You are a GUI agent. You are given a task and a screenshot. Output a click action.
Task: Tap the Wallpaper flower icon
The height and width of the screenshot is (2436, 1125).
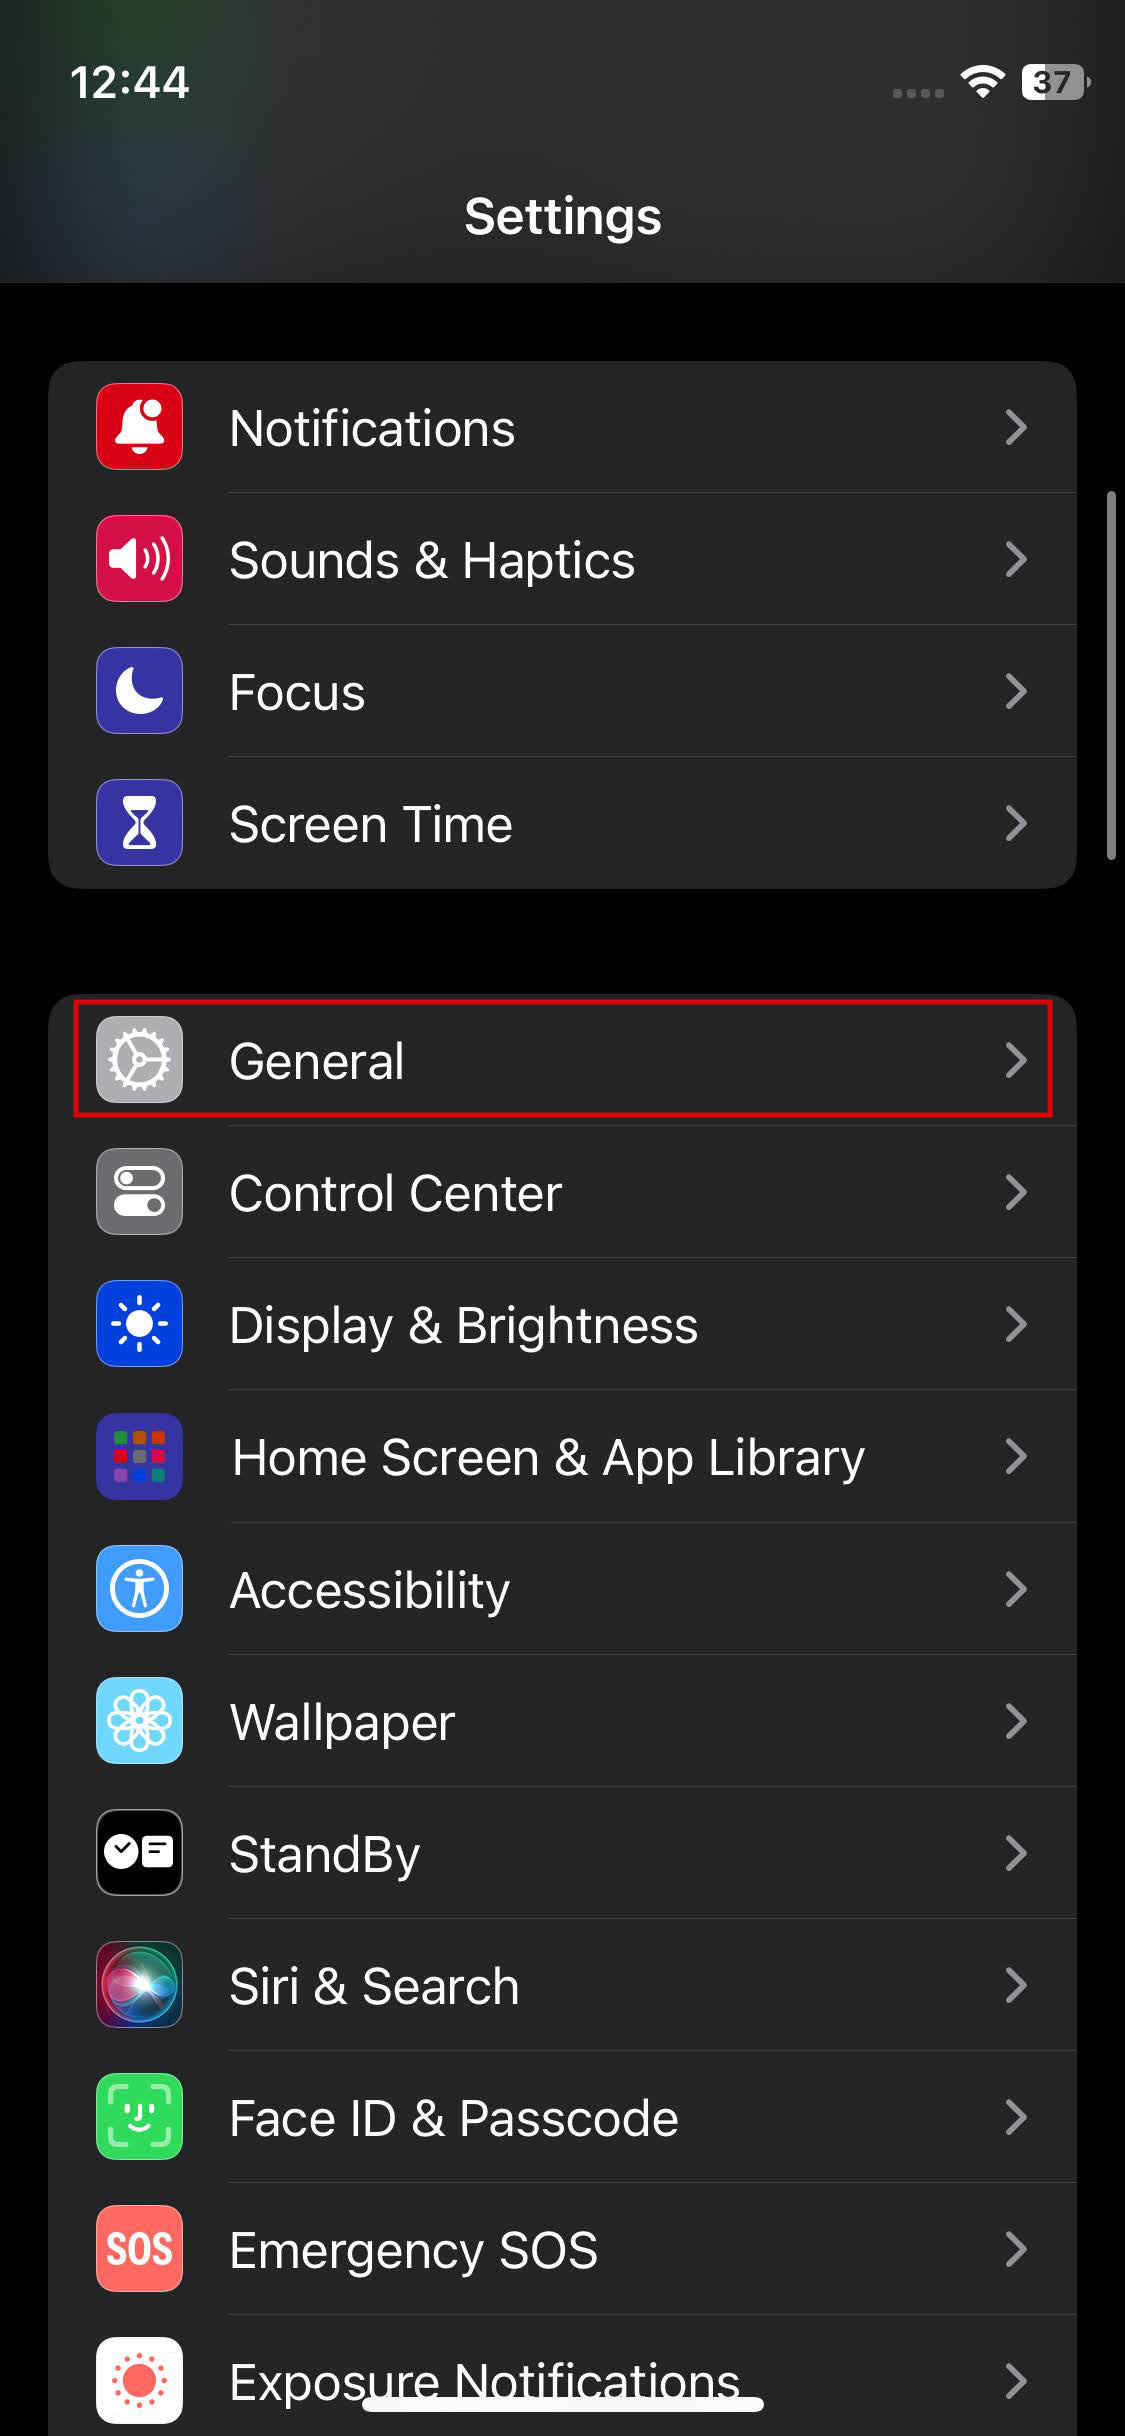pos(139,1720)
